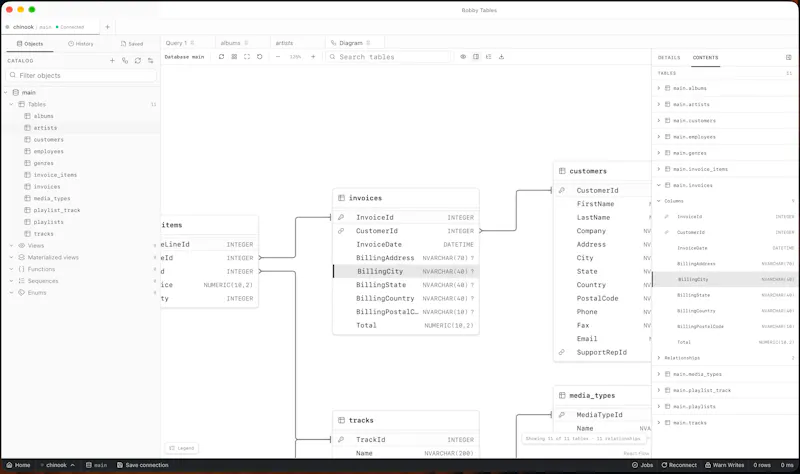Image resolution: width=800 pixels, height=474 pixels.
Task: Expand the Enums tree node
Action: coord(11,292)
